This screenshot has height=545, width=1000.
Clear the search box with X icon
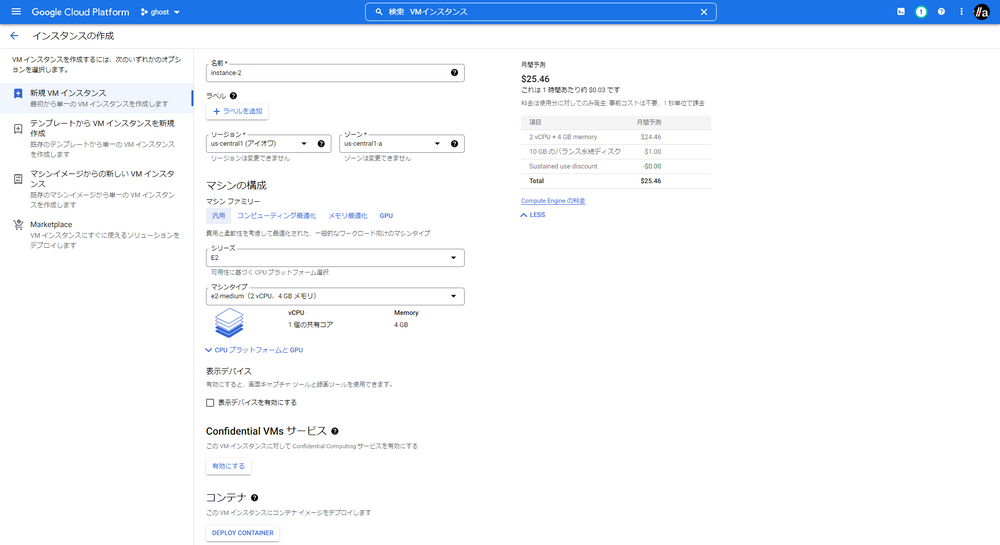[x=703, y=12]
